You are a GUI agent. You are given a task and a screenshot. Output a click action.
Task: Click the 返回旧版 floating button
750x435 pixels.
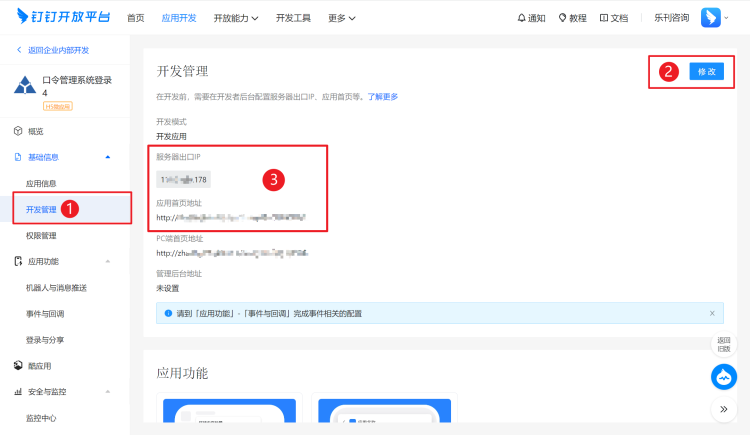point(724,344)
